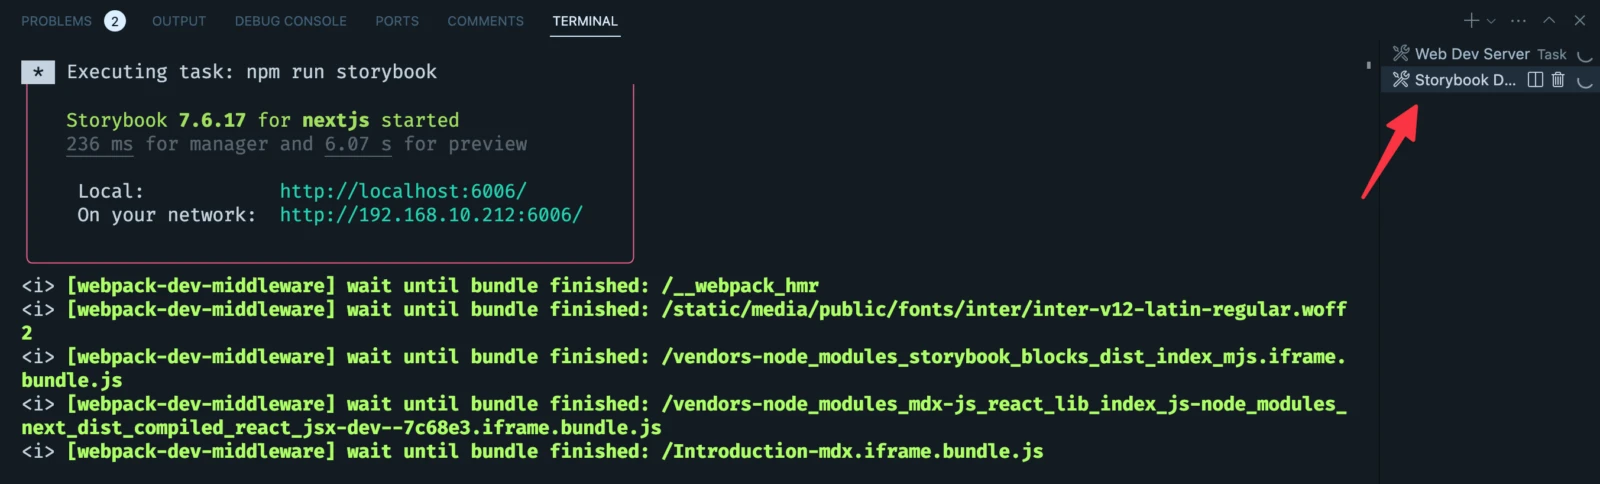
Task: Click the new terminal plus icon
Action: (x=1470, y=21)
